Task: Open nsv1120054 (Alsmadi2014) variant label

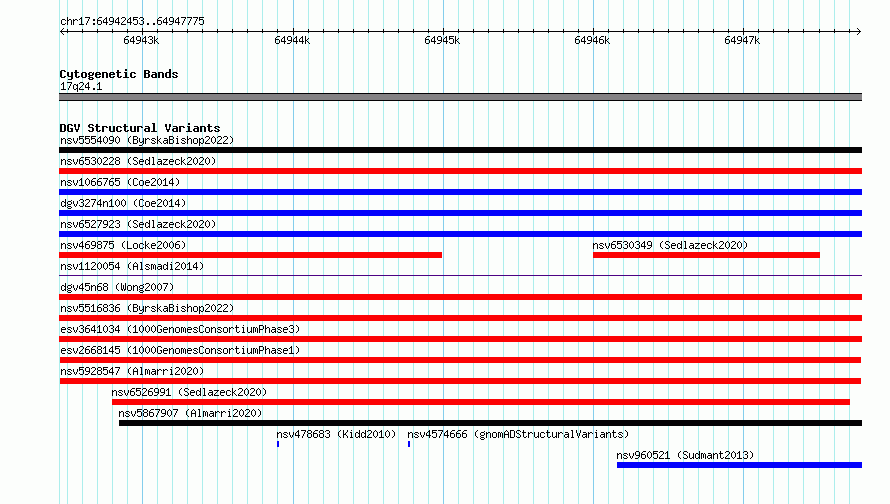Action: [x=132, y=266]
